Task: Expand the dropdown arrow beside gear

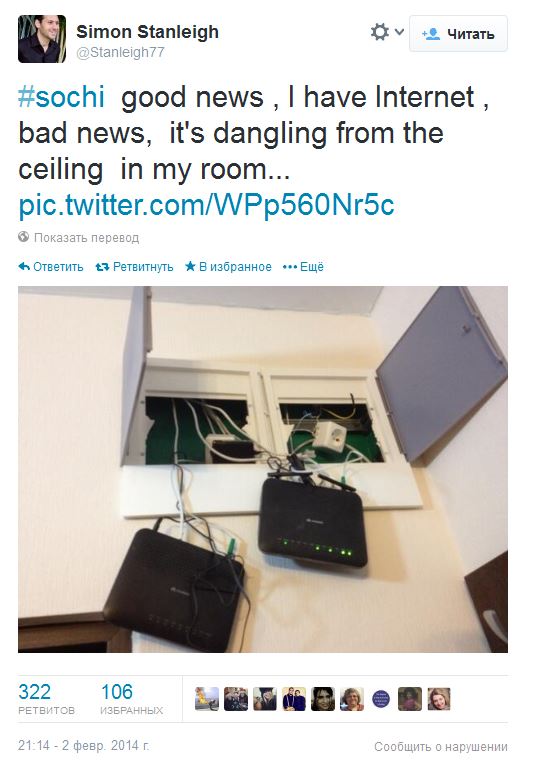Action: pos(399,32)
